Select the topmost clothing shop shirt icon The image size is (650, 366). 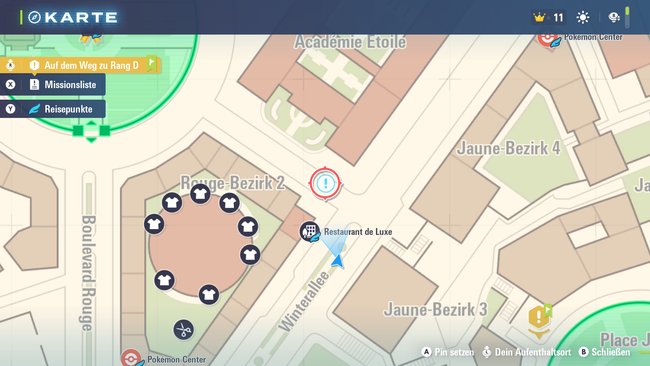pyautogui.click(x=200, y=194)
